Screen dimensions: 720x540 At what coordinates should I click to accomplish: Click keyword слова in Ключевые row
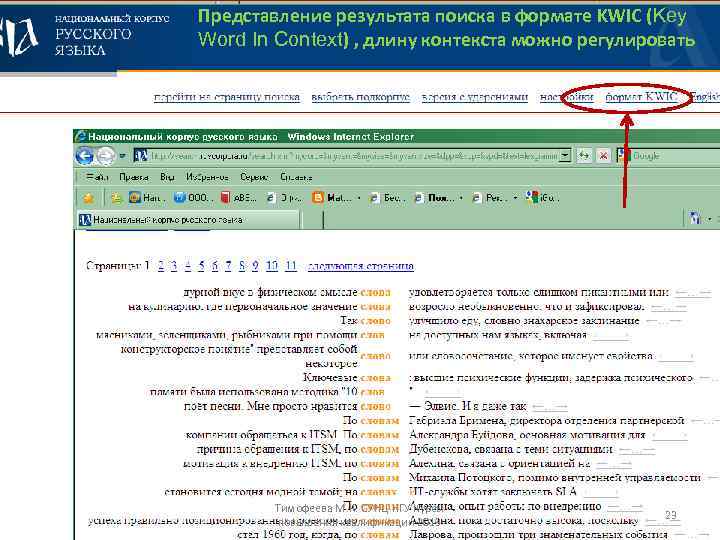click(376, 378)
